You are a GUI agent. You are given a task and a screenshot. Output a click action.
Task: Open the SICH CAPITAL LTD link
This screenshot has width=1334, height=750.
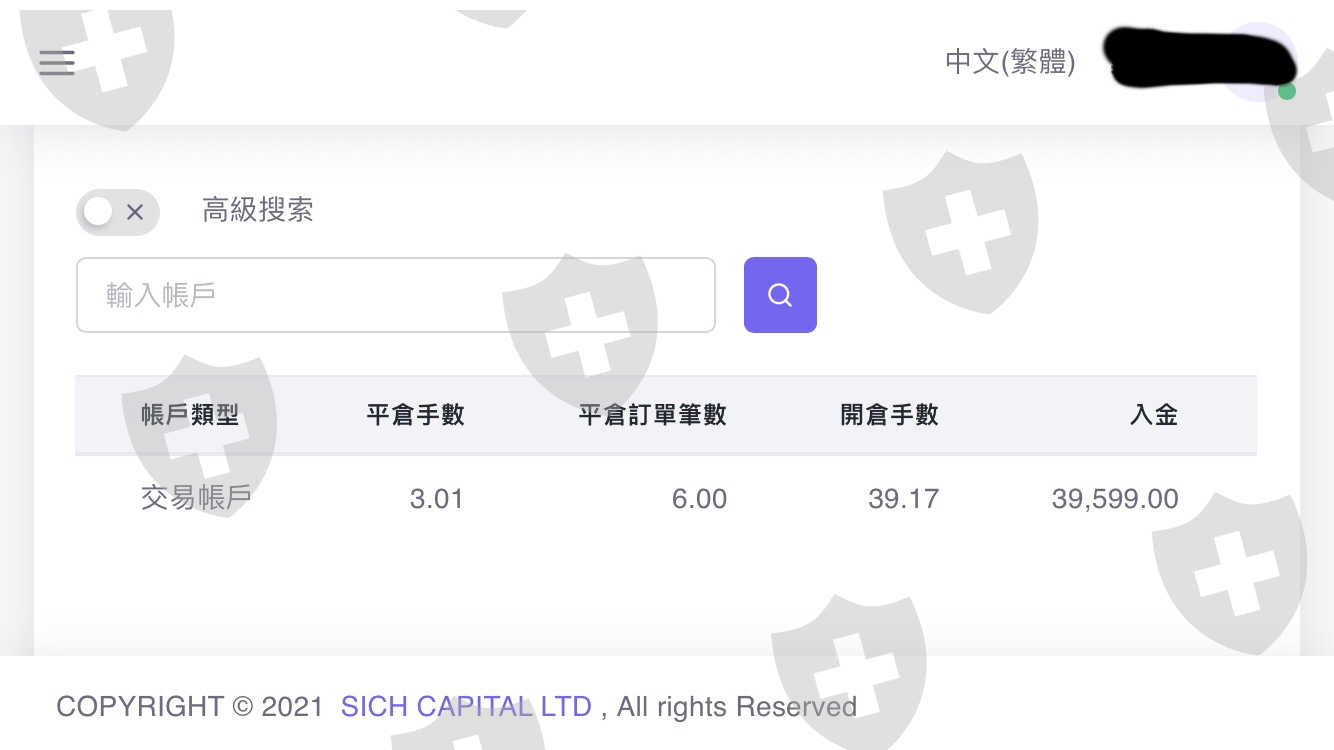466,707
